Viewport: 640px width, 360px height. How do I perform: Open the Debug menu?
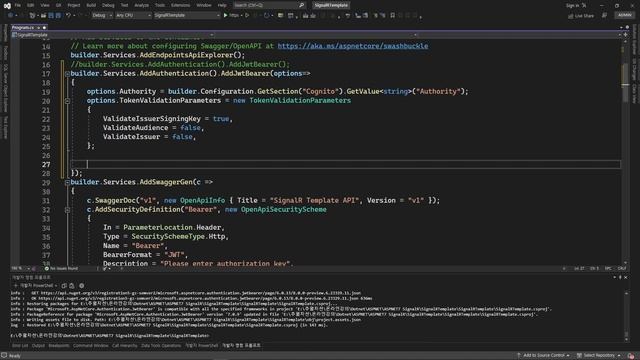tap(108, 5)
